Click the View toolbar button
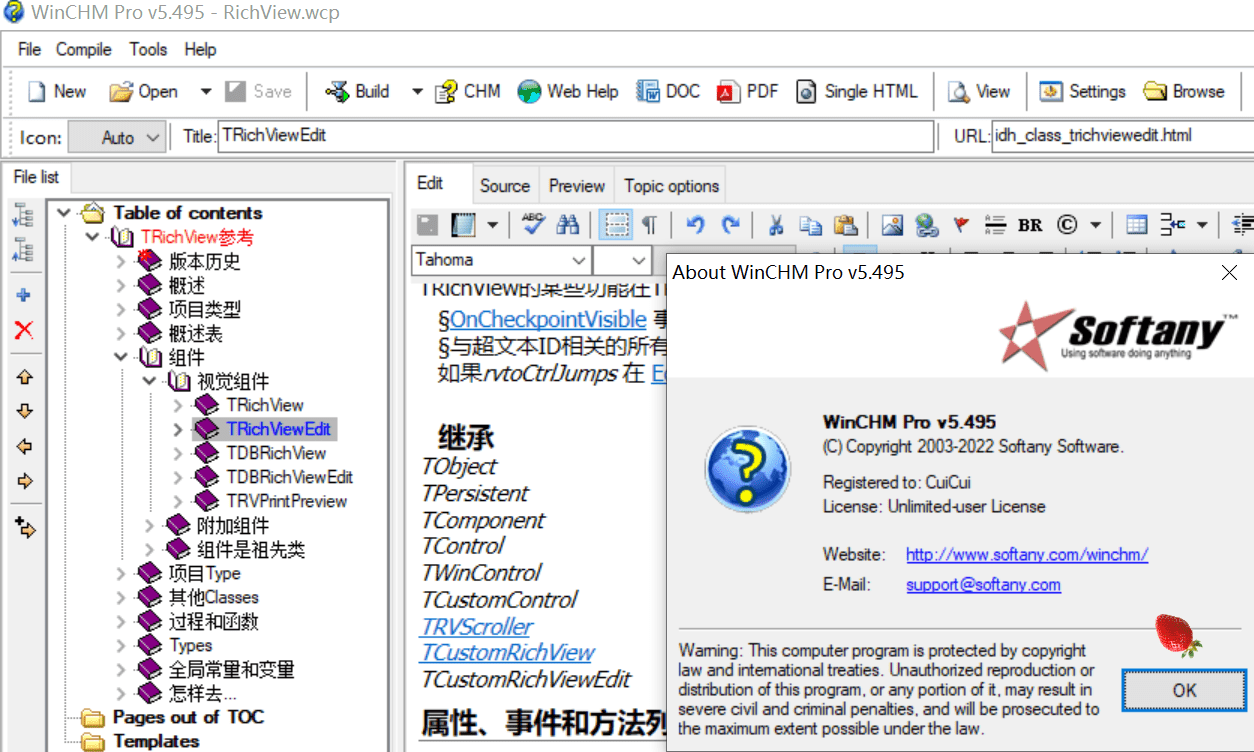This screenshot has height=752, width=1254. click(x=979, y=91)
